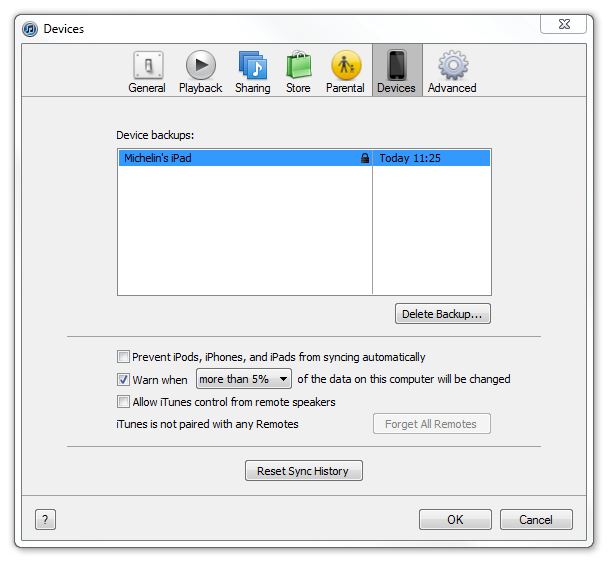The width and height of the screenshot is (612, 566).
Task: Click the iTunes icon in title bar
Action: pyautogui.click(x=30, y=29)
